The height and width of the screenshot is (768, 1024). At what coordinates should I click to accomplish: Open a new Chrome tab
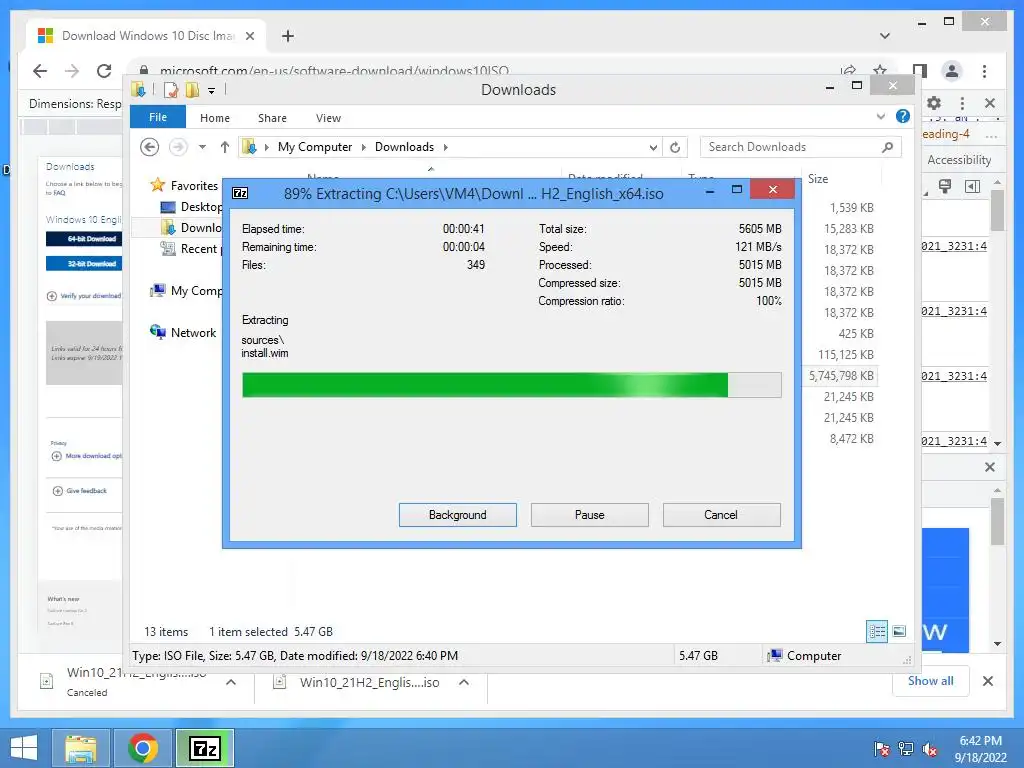tap(288, 36)
